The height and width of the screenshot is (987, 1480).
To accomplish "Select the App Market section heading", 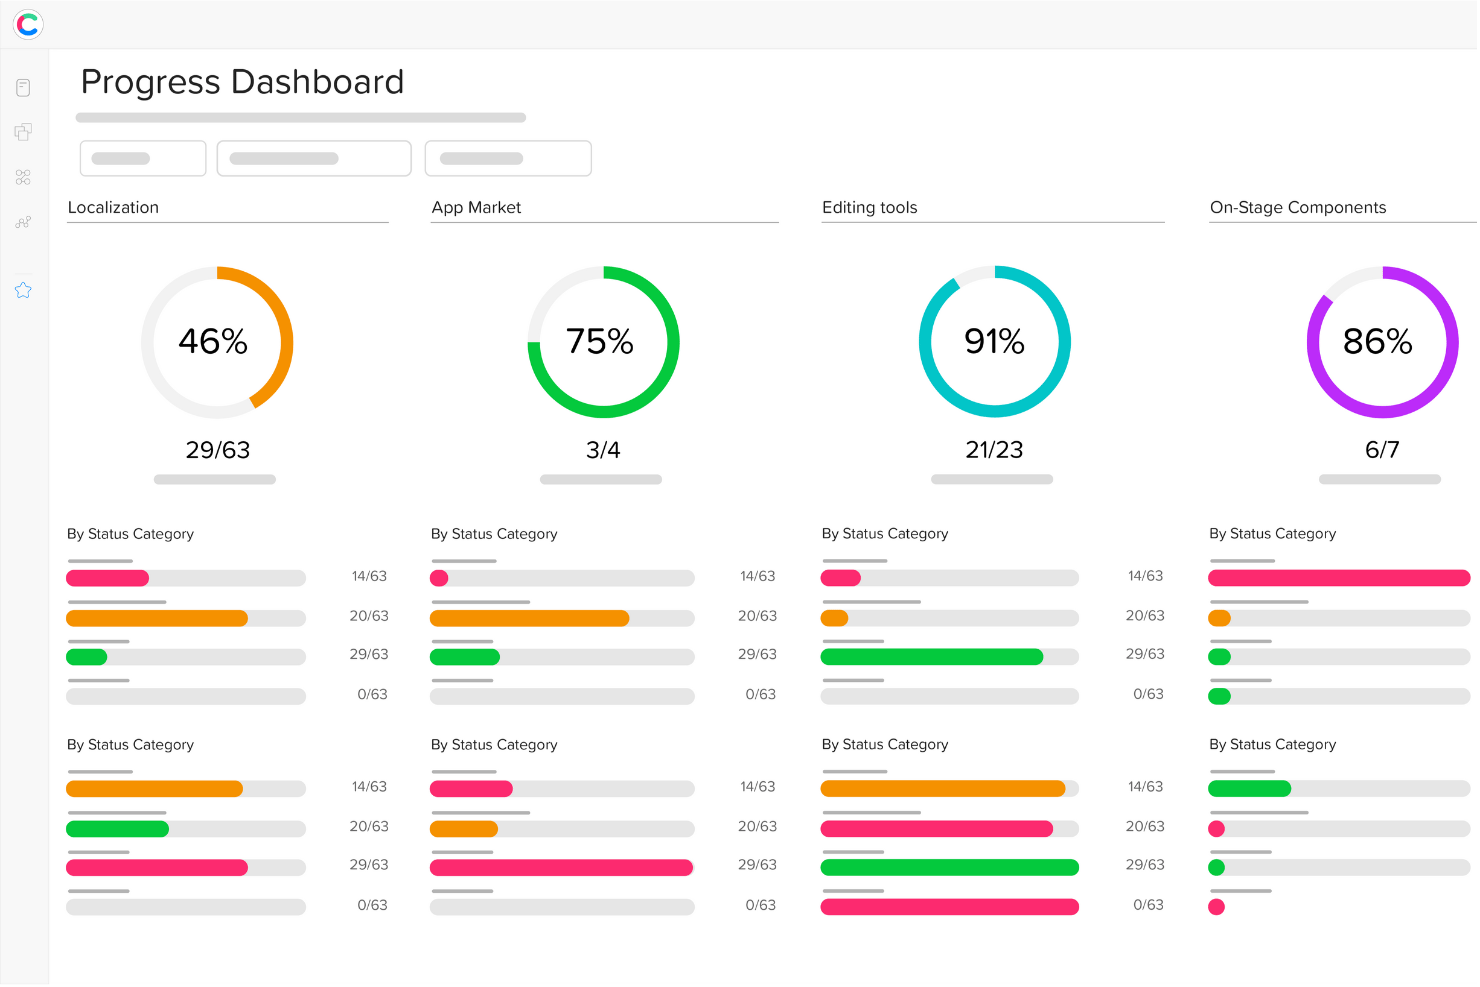I will click(476, 207).
